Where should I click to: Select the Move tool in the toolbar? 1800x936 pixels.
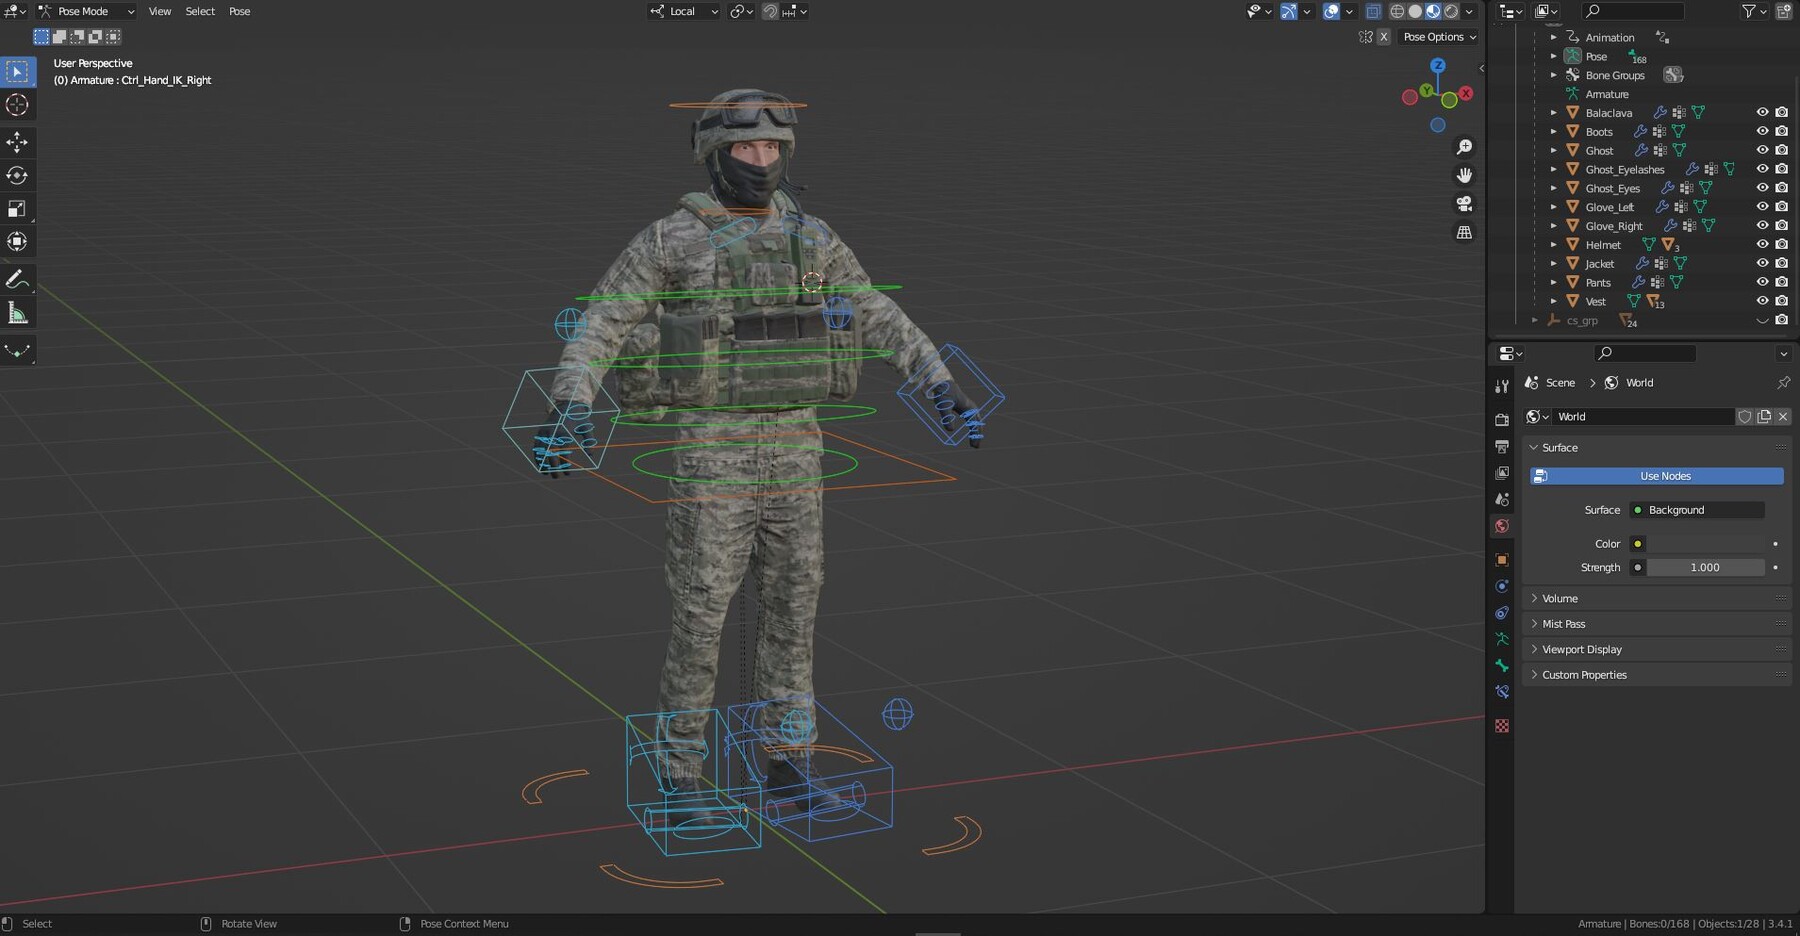click(17, 142)
